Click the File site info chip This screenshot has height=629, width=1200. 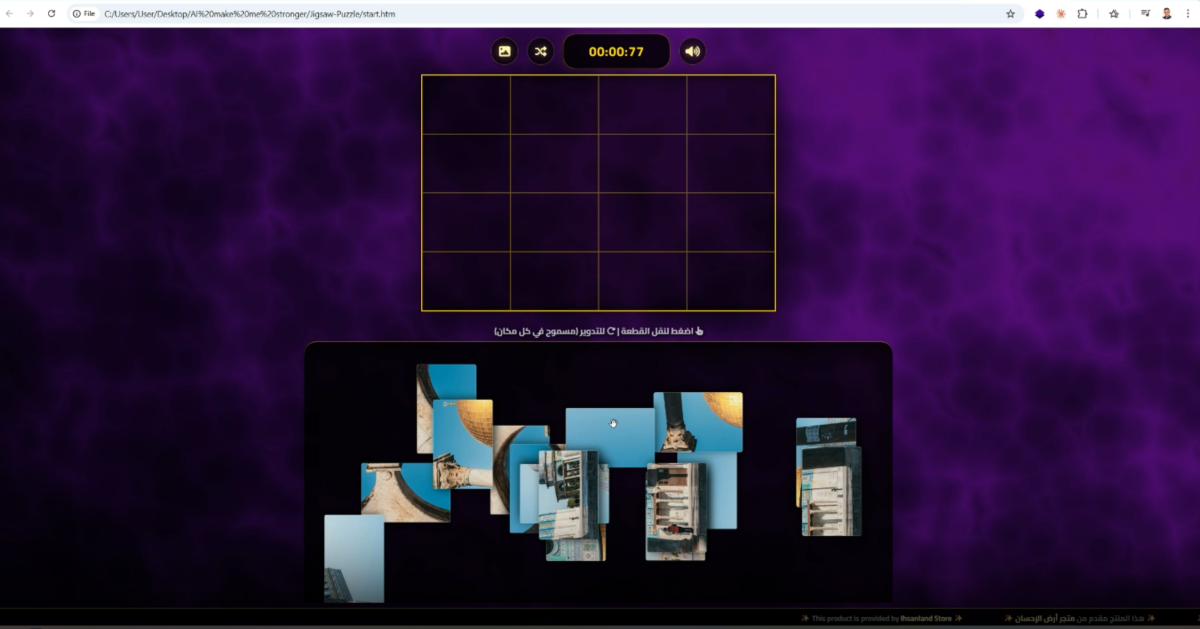(x=84, y=14)
